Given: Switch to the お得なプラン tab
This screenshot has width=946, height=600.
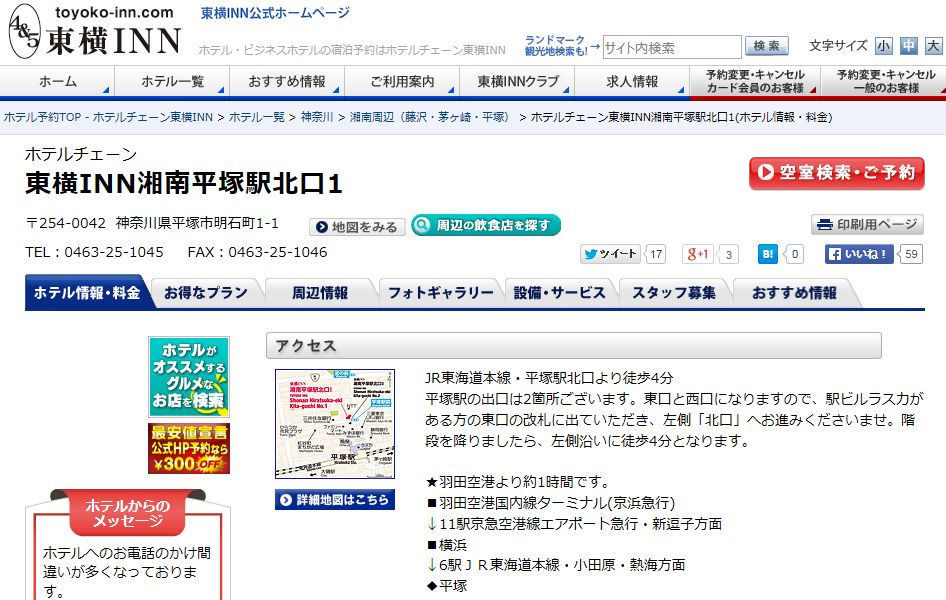Looking at the screenshot, I should click(206, 293).
